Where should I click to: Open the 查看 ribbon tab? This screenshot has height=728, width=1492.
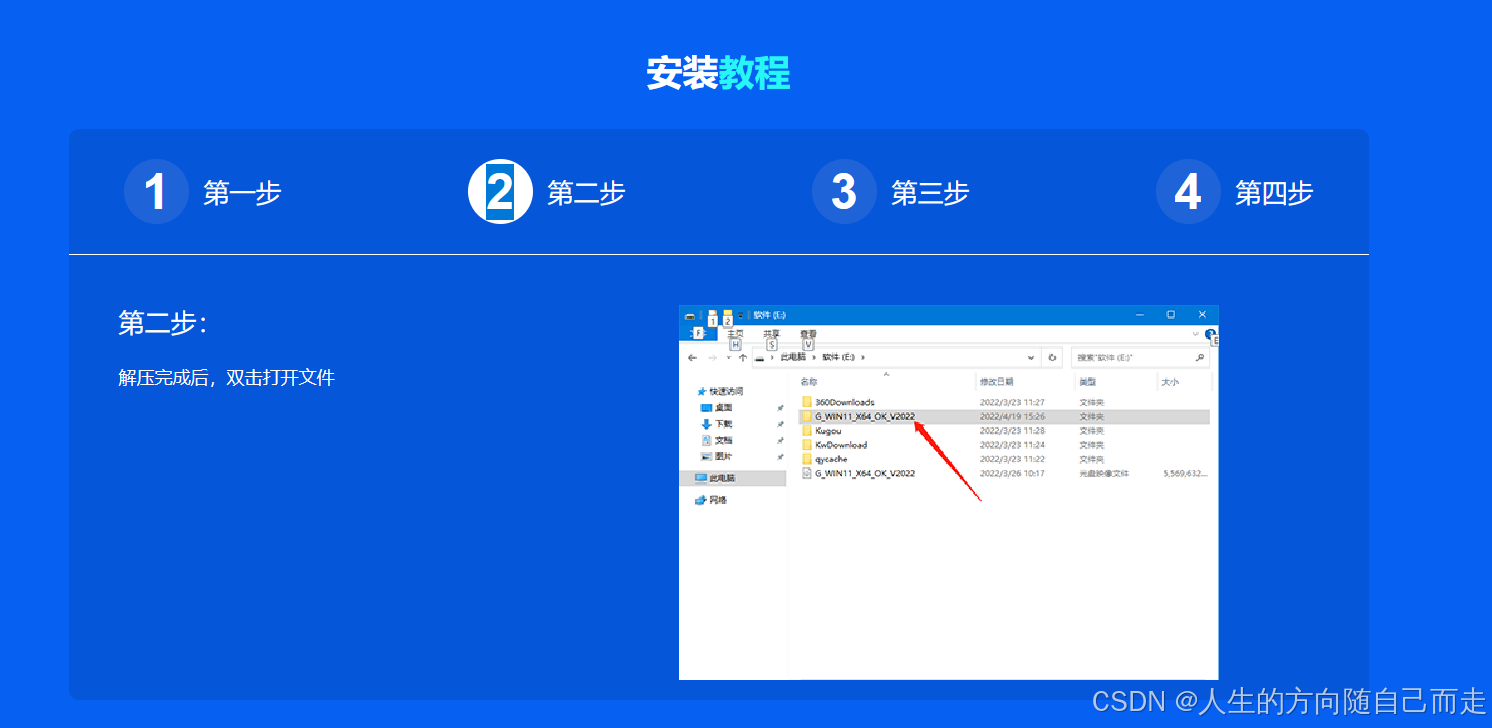(808, 334)
